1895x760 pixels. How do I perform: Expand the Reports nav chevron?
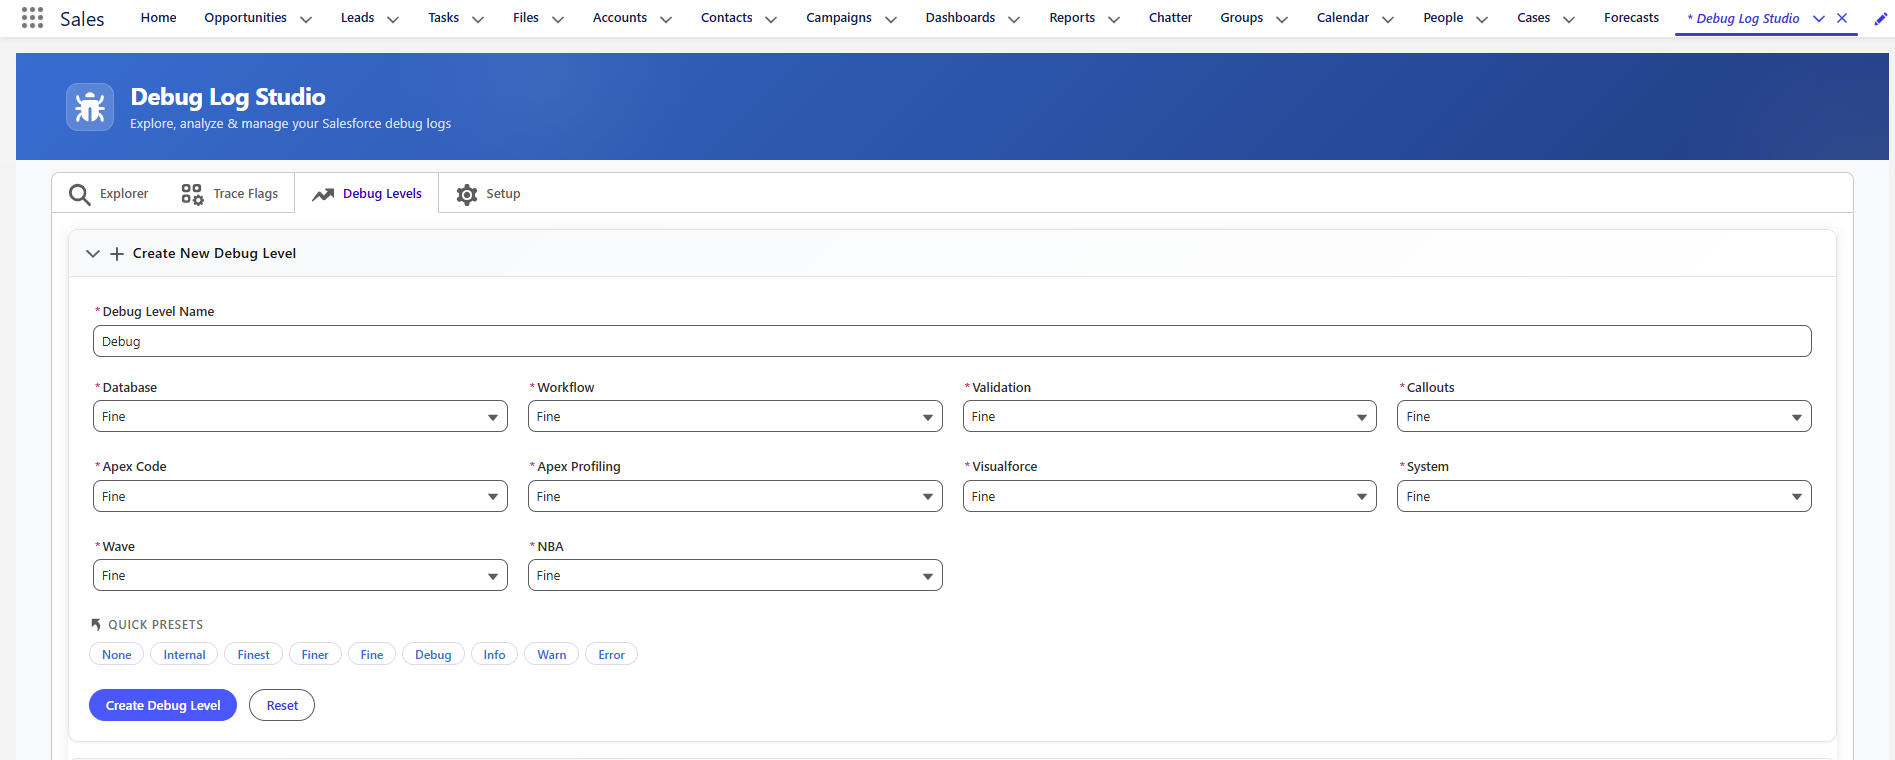(x=1114, y=19)
